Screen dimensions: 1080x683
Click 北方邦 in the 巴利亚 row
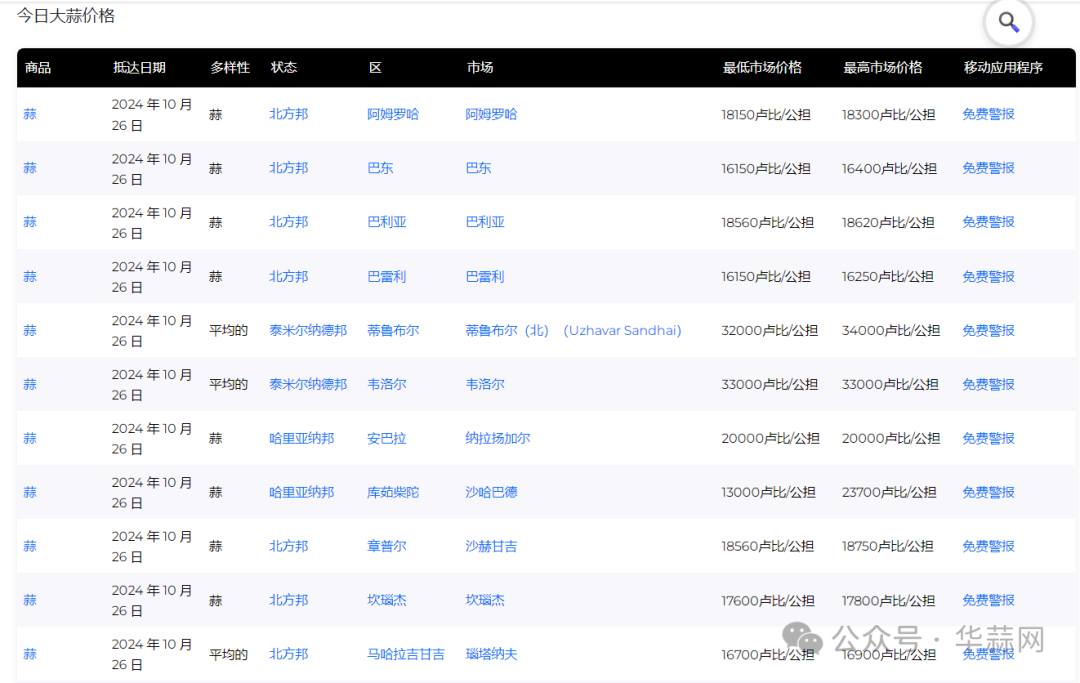[289, 222]
